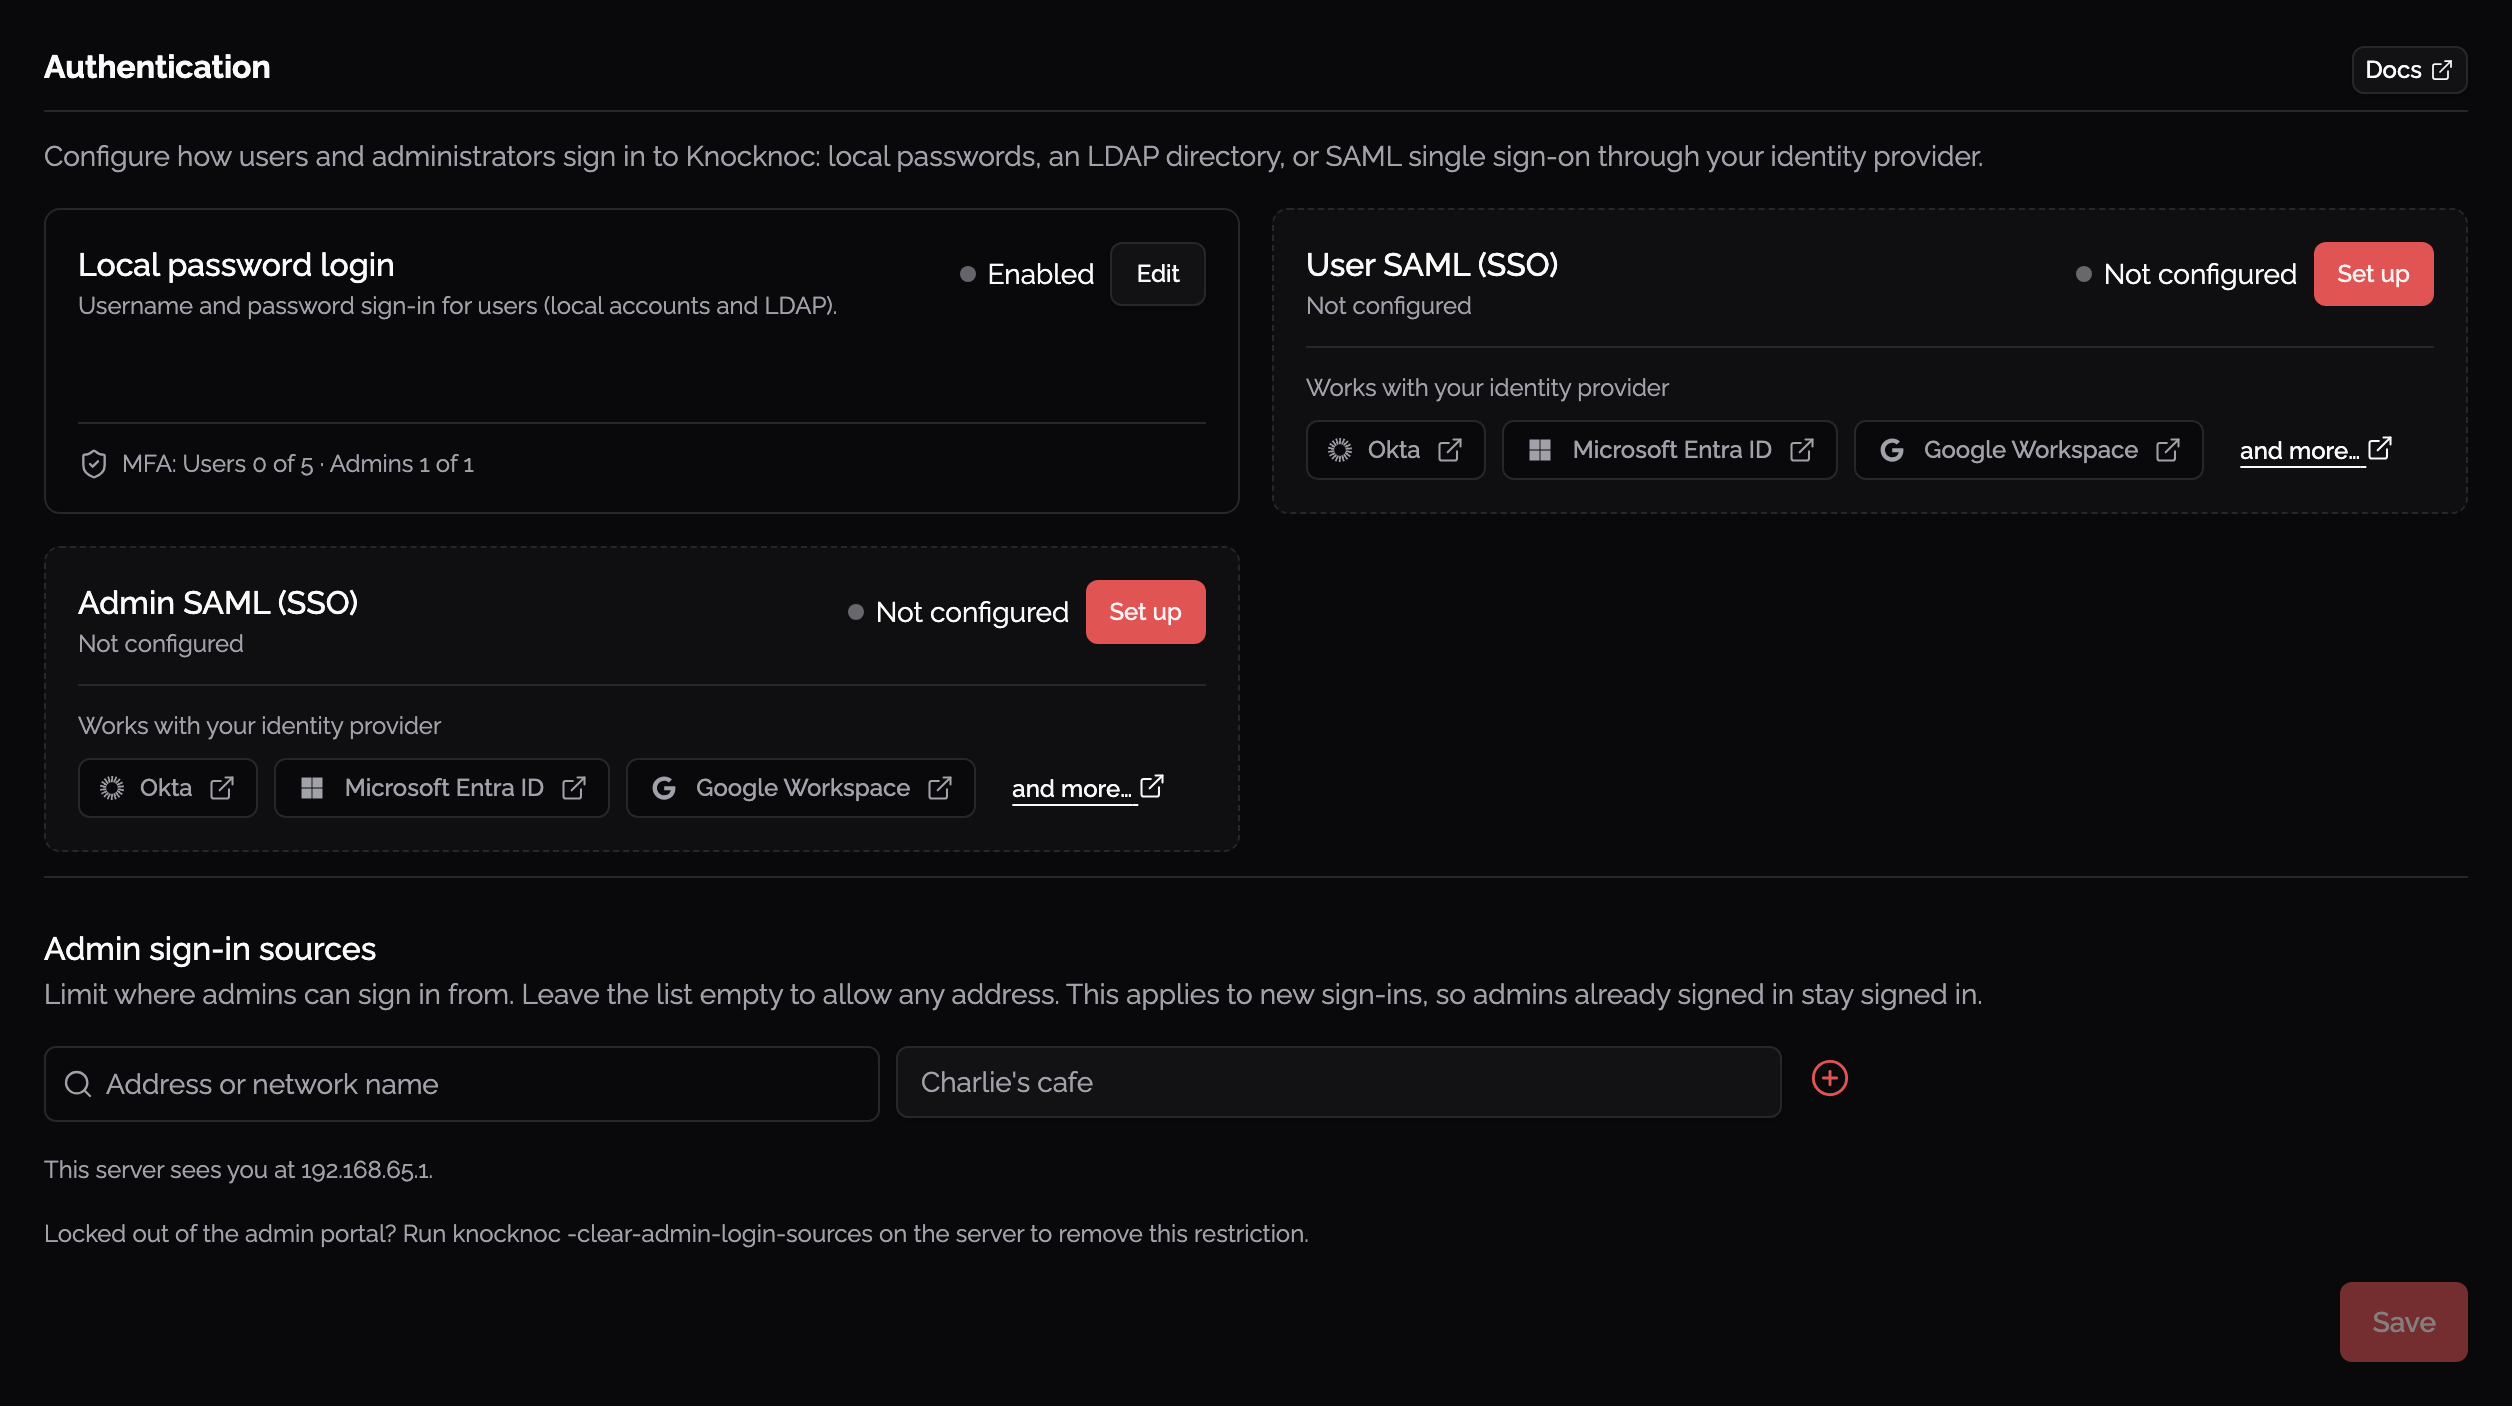The width and height of the screenshot is (2512, 1406).
Task: Set up User SAML (SSO)
Action: point(2373,274)
